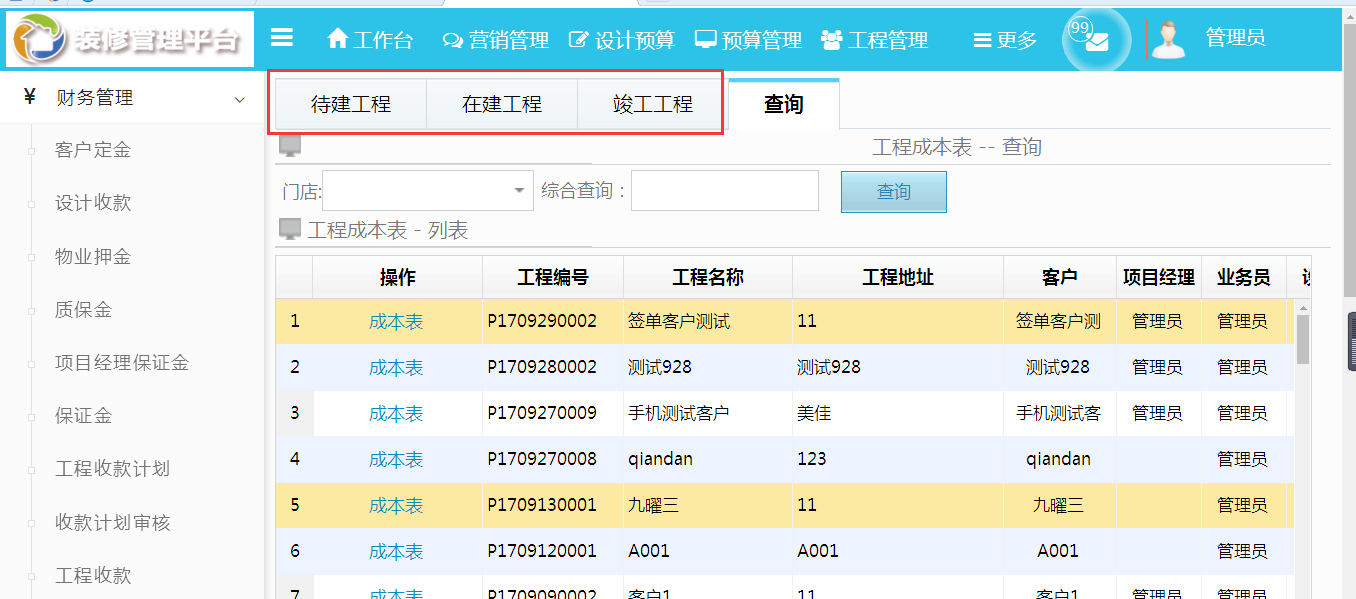
Task: Click inside the 综合查询 input field
Action: pos(724,190)
